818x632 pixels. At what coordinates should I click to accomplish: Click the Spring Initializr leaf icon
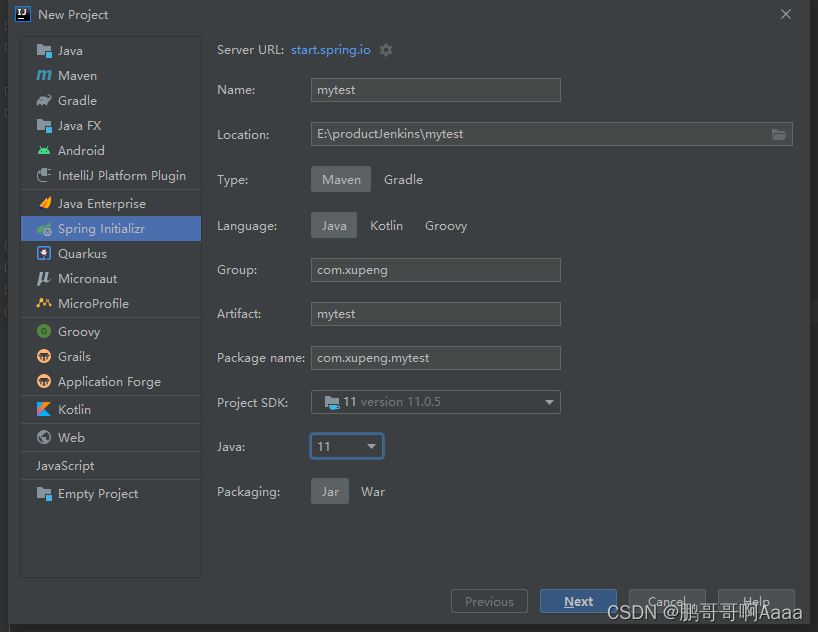[44, 229]
